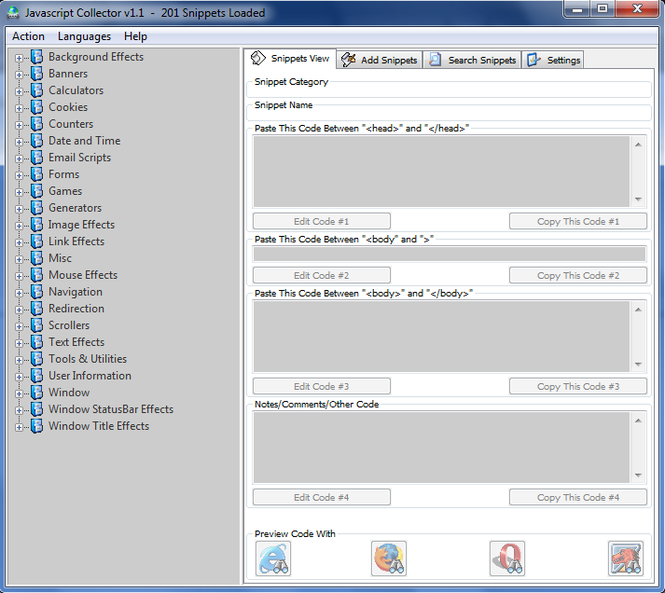Click the Banners folder icon
The height and width of the screenshot is (593, 665).
[x=37, y=74]
